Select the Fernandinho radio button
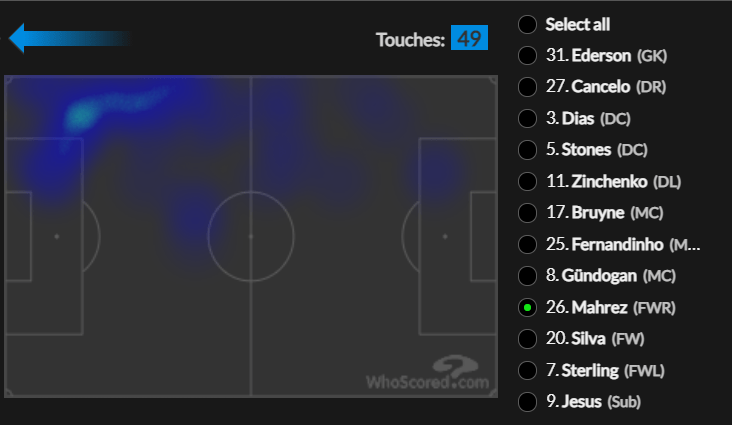Screen dimensions: 732x425 528,244
